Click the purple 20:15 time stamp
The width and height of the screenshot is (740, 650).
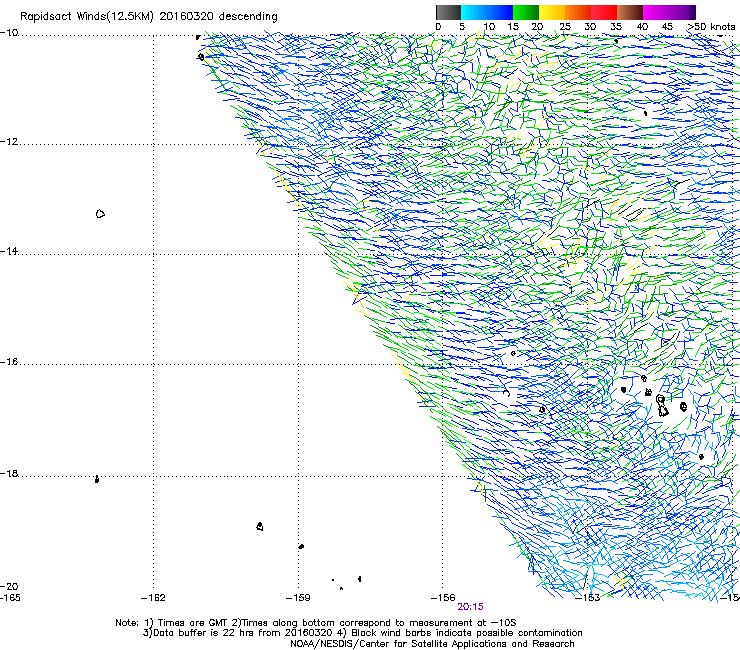tap(471, 607)
